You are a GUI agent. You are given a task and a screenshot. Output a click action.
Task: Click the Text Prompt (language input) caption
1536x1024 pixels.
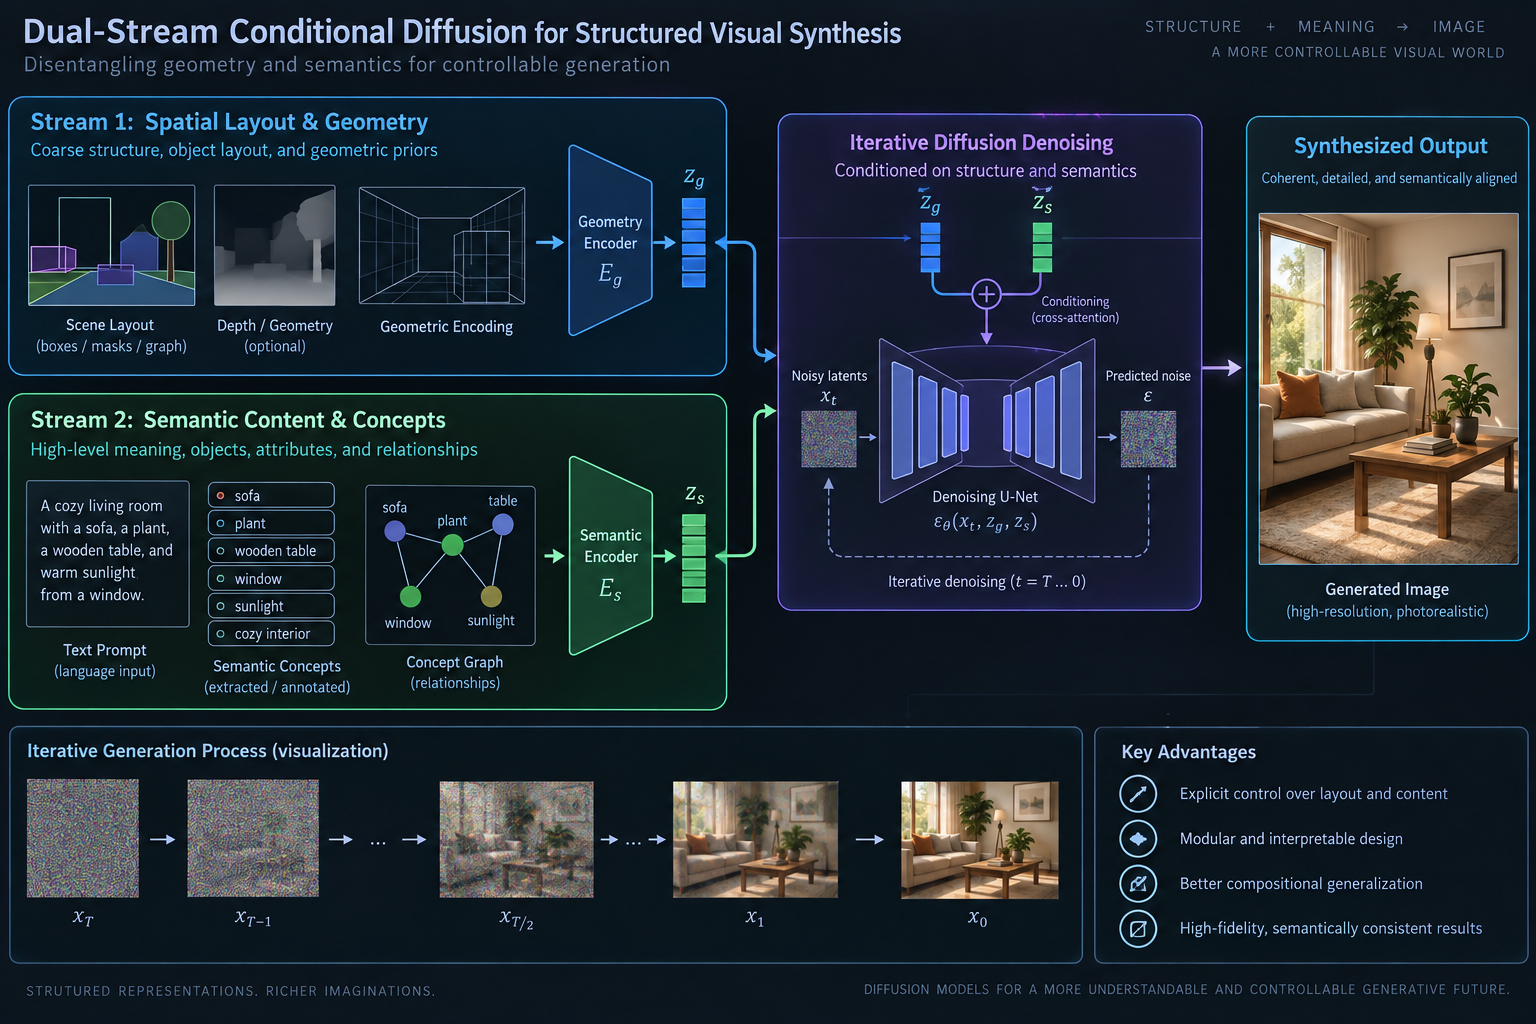click(105, 661)
